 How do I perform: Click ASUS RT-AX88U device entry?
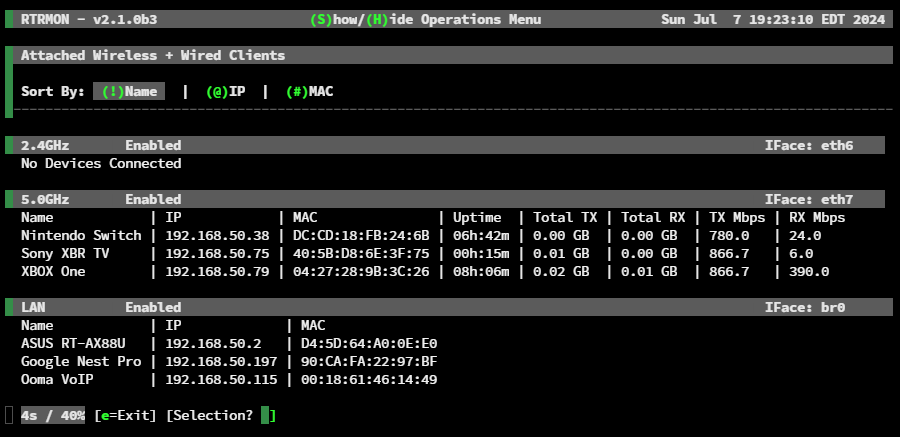pyautogui.click(x=73, y=343)
